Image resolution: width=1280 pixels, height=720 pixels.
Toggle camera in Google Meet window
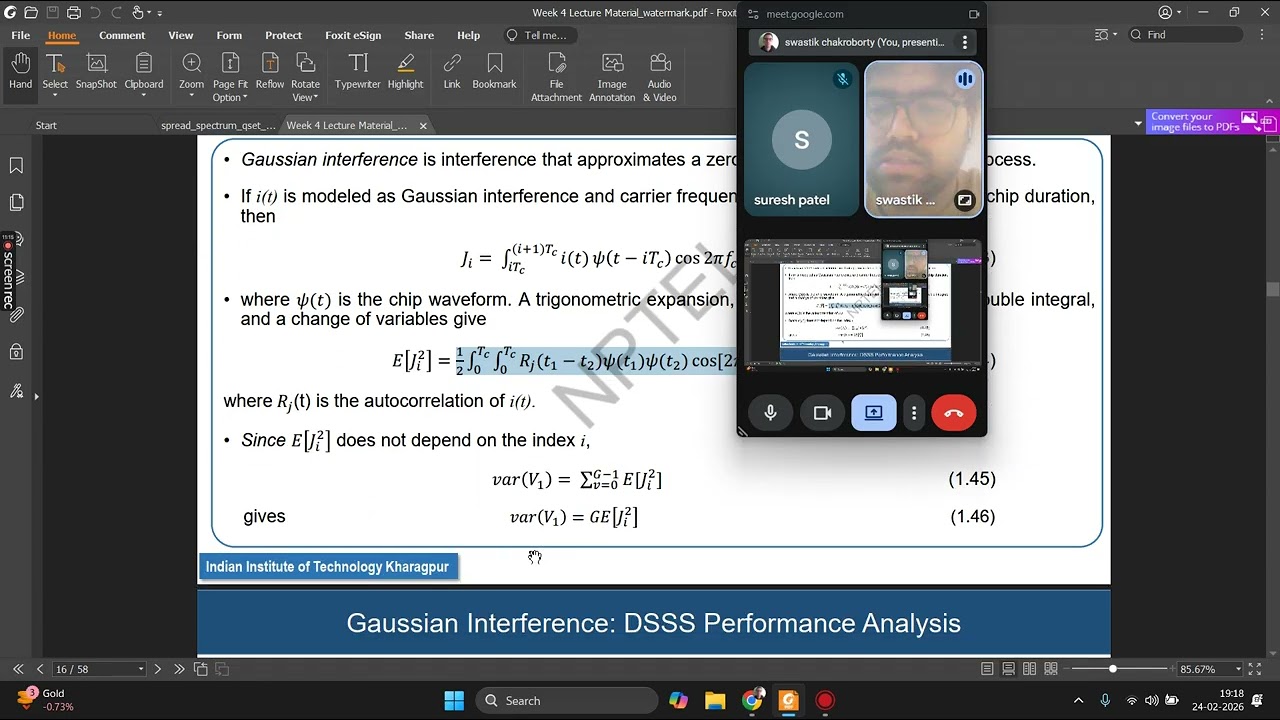pyautogui.click(x=822, y=413)
